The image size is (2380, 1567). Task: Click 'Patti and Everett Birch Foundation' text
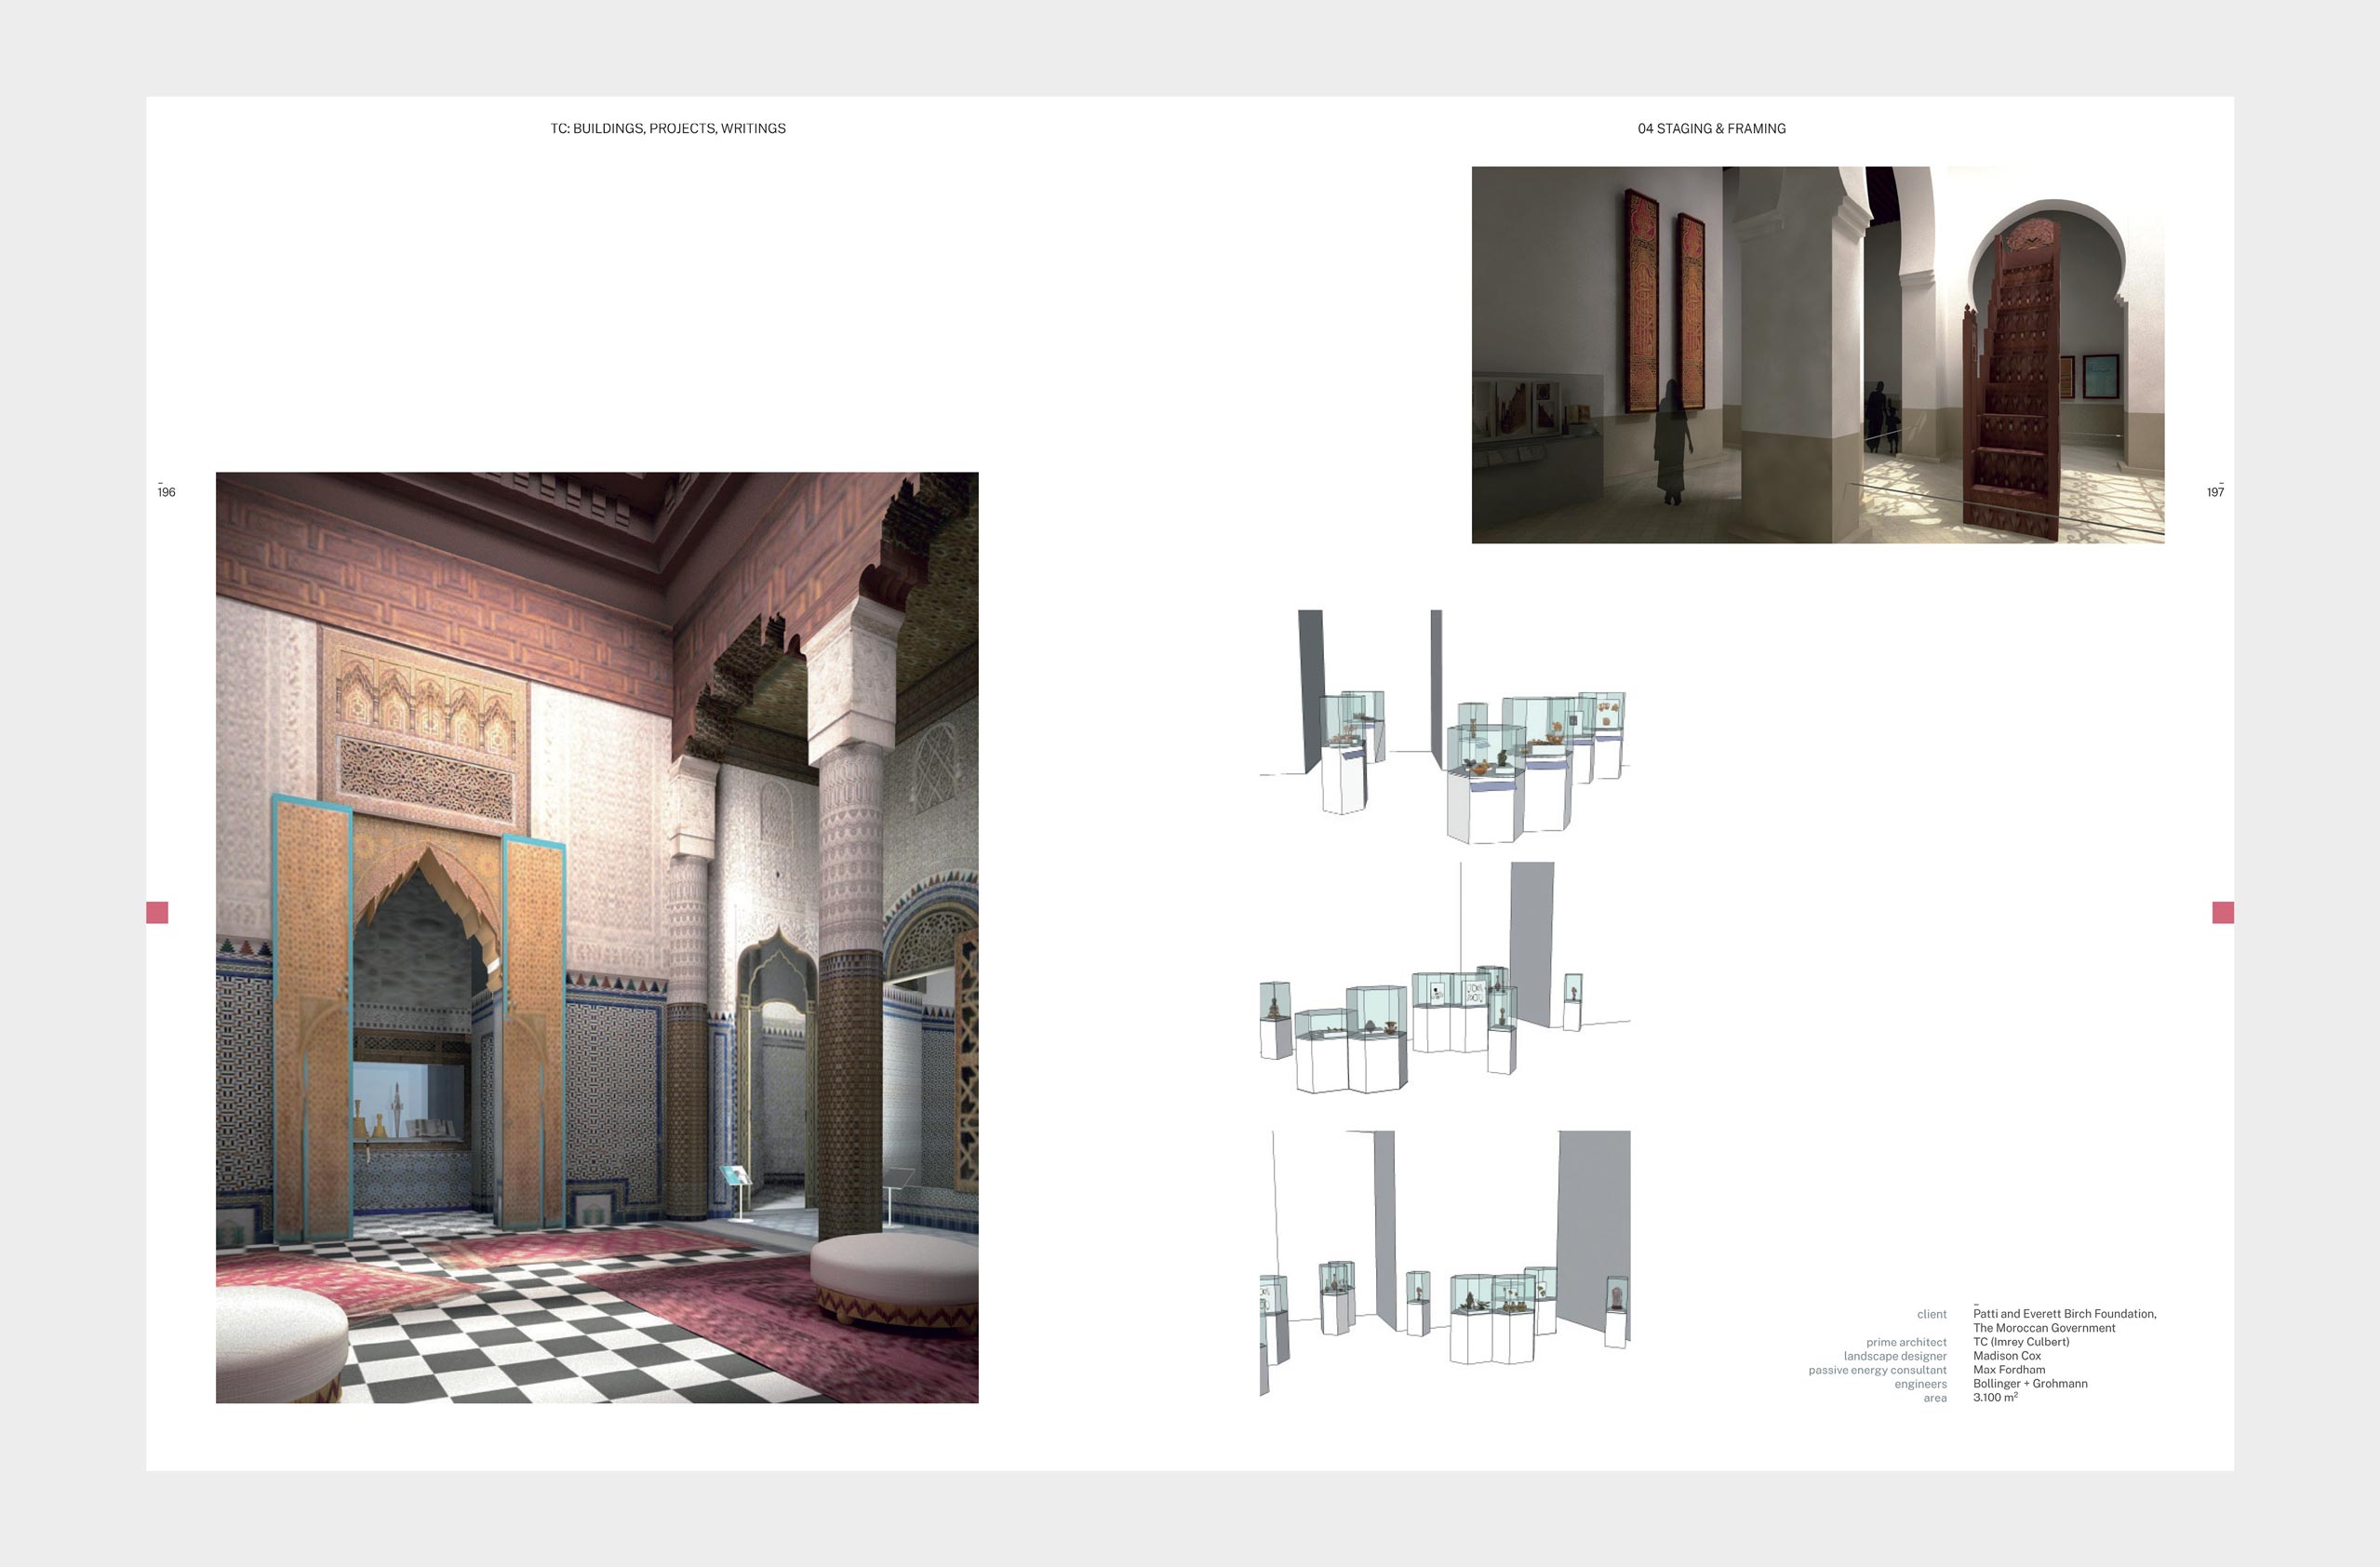coord(2063,1314)
